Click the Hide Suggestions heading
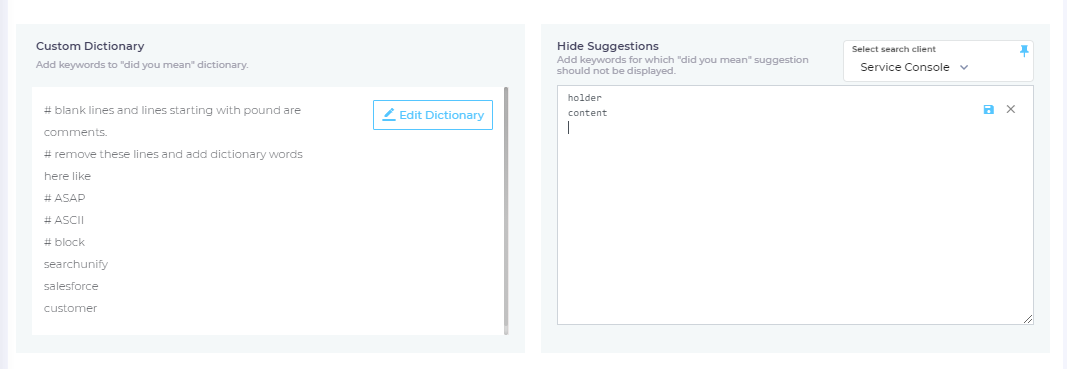 [x=608, y=46]
